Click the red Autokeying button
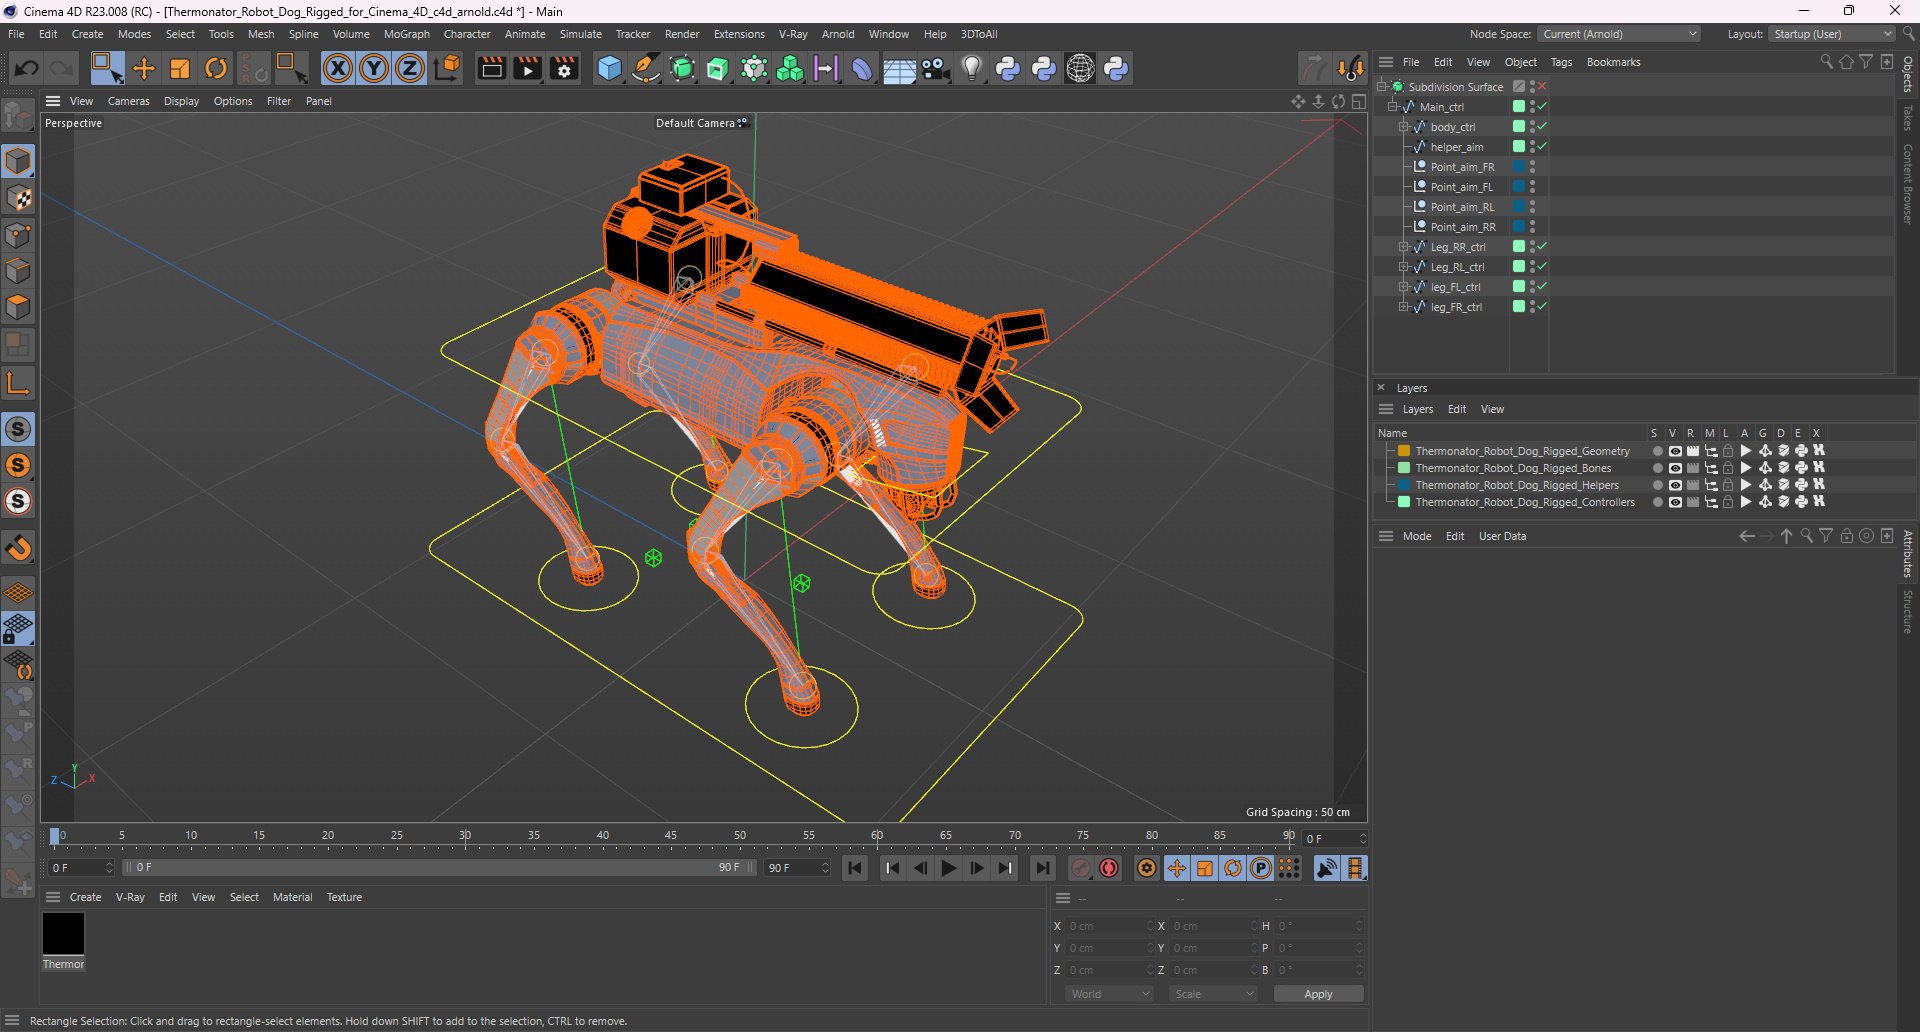Viewport: 1920px width, 1032px height. click(1109, 868)
